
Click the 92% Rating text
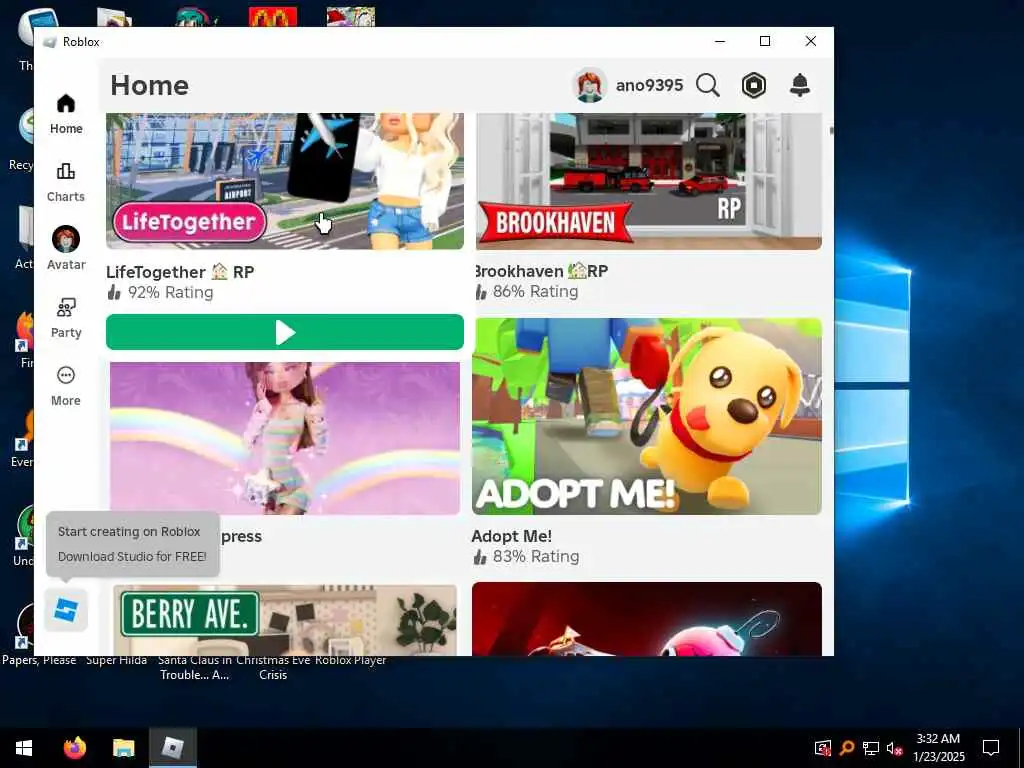point(170,292)
